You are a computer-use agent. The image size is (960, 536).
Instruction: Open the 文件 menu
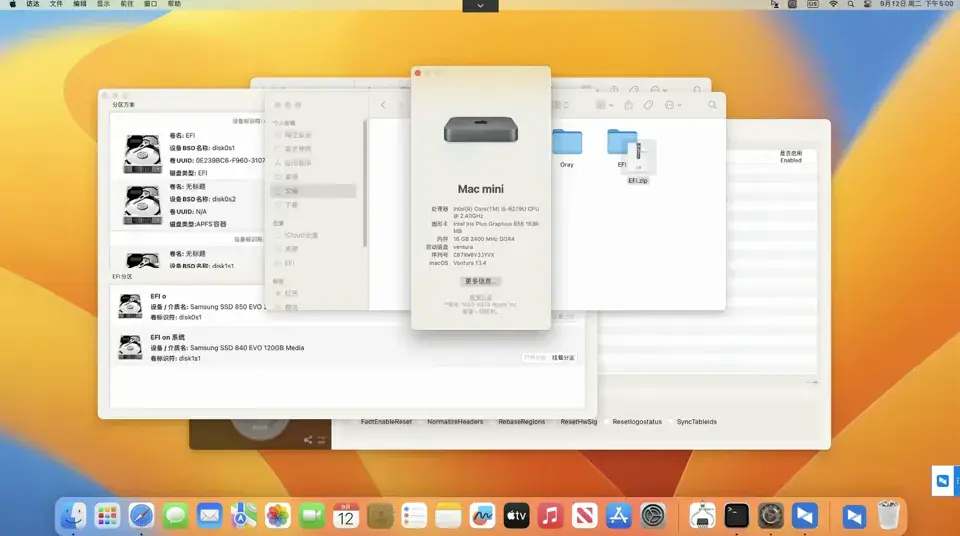click(x=56, y=4)
